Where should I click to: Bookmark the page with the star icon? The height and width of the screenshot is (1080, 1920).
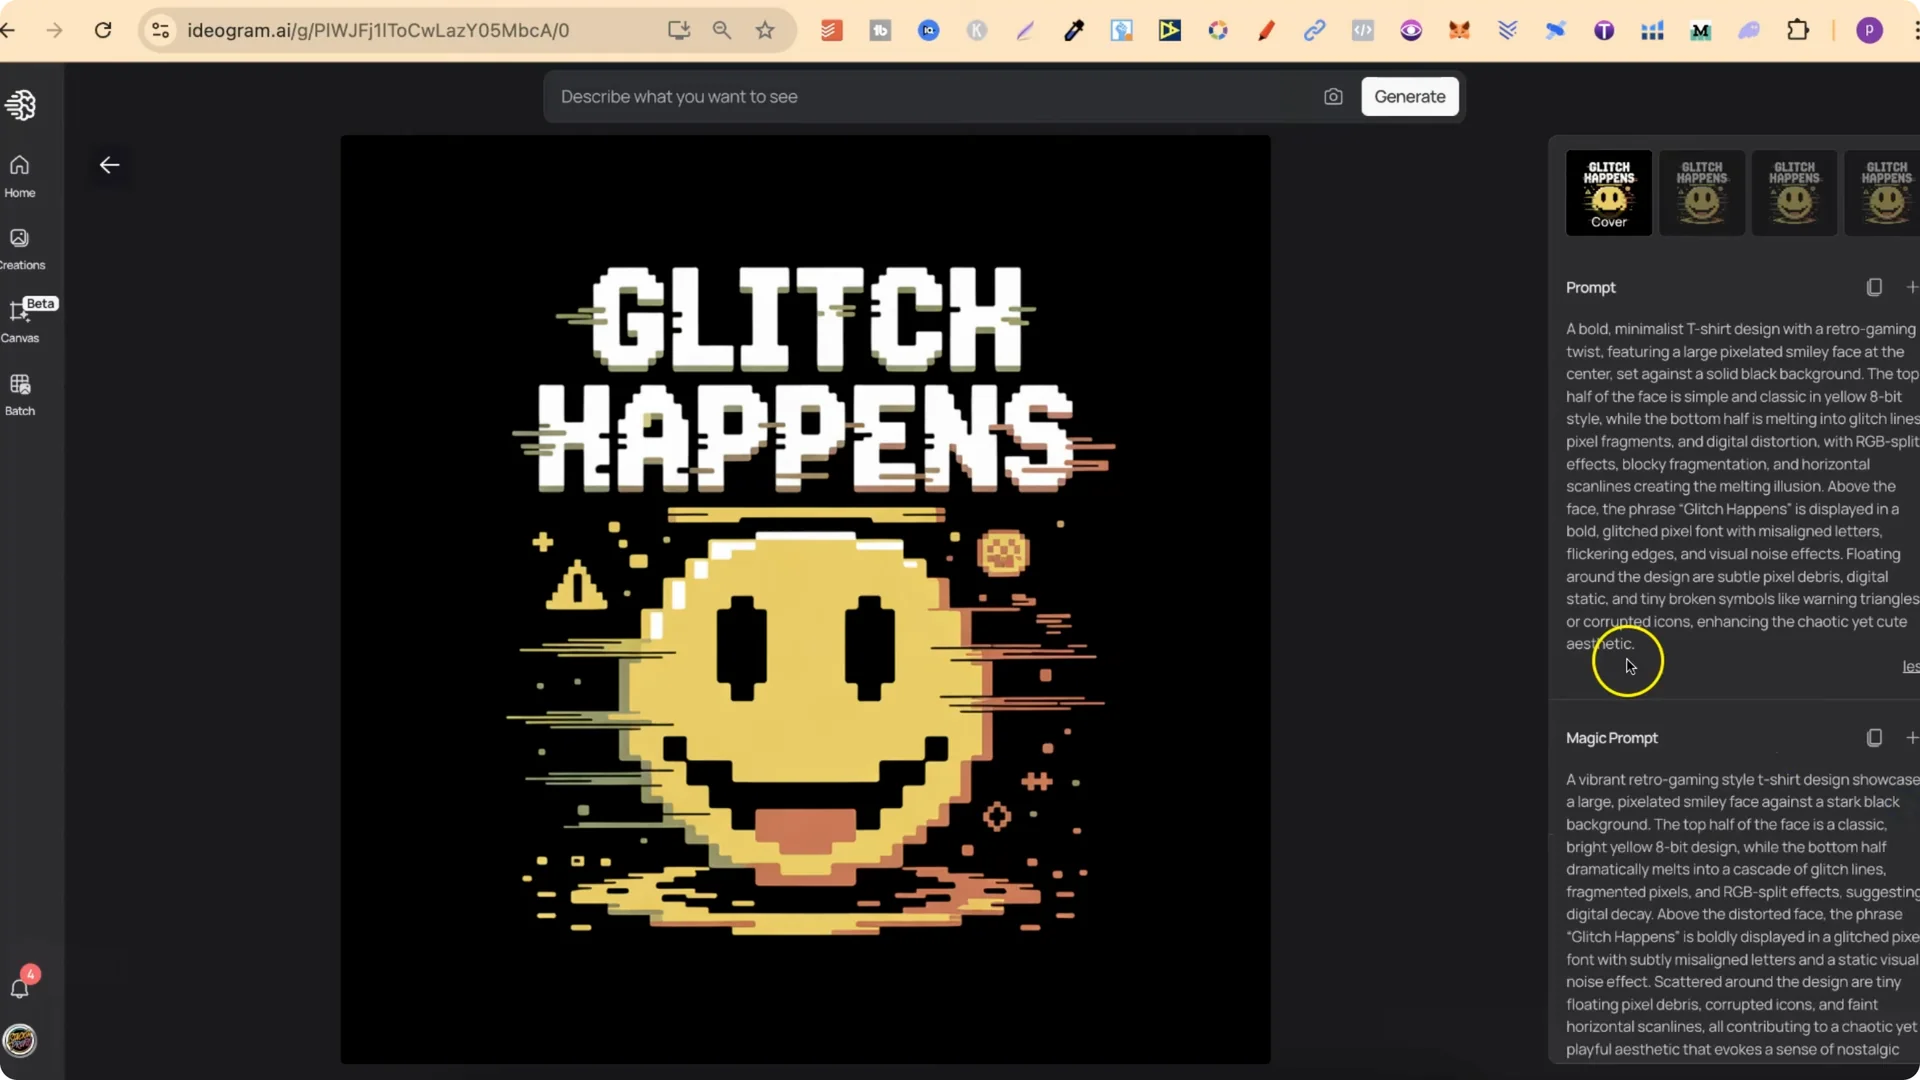765,30
